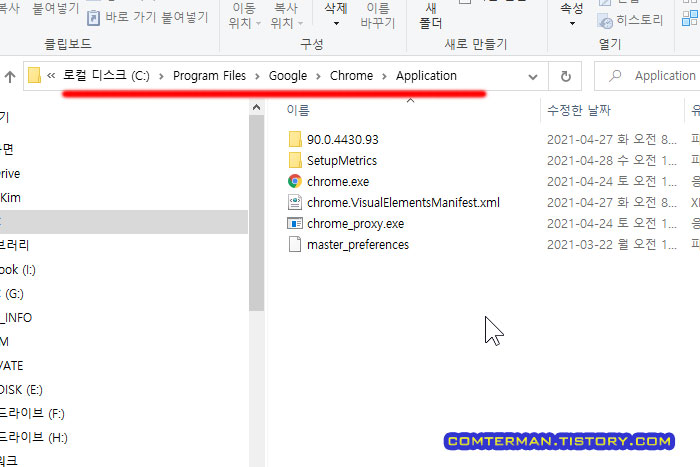Image resolution: width=700 pixels, height=467 pixels.
Task: Go to Chrome breadcrumb folder
Action: pyautogui.click(x=351, y=75)
